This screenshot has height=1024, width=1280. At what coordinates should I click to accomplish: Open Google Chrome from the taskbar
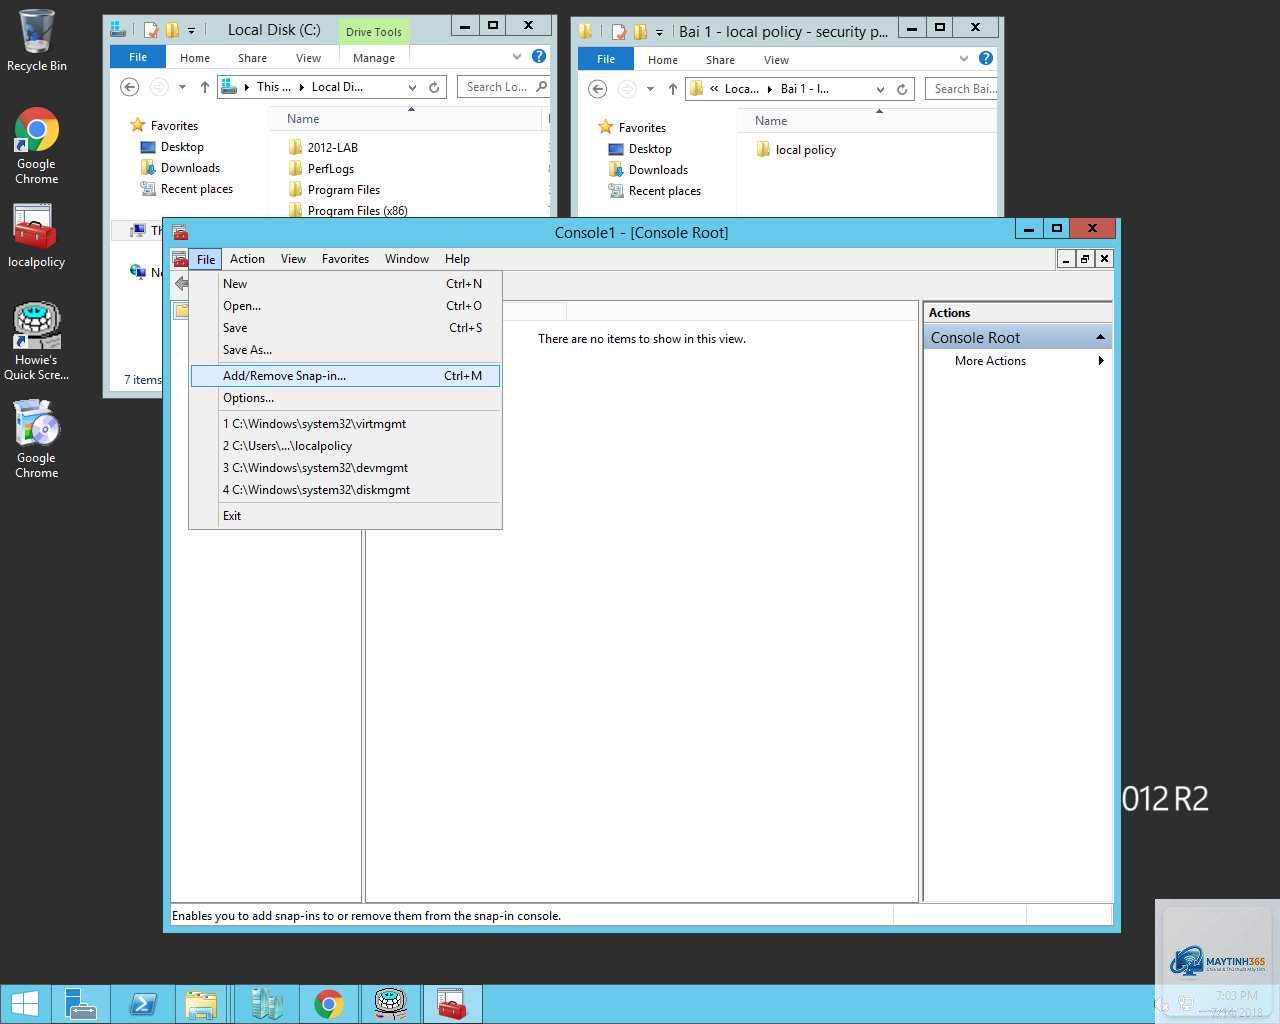328,1004
